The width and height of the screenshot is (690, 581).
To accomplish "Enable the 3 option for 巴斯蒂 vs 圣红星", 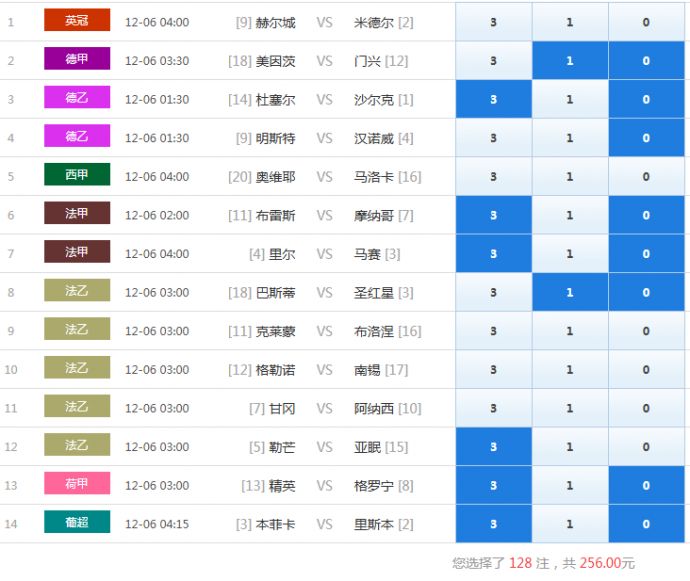I will coord(493,293).
